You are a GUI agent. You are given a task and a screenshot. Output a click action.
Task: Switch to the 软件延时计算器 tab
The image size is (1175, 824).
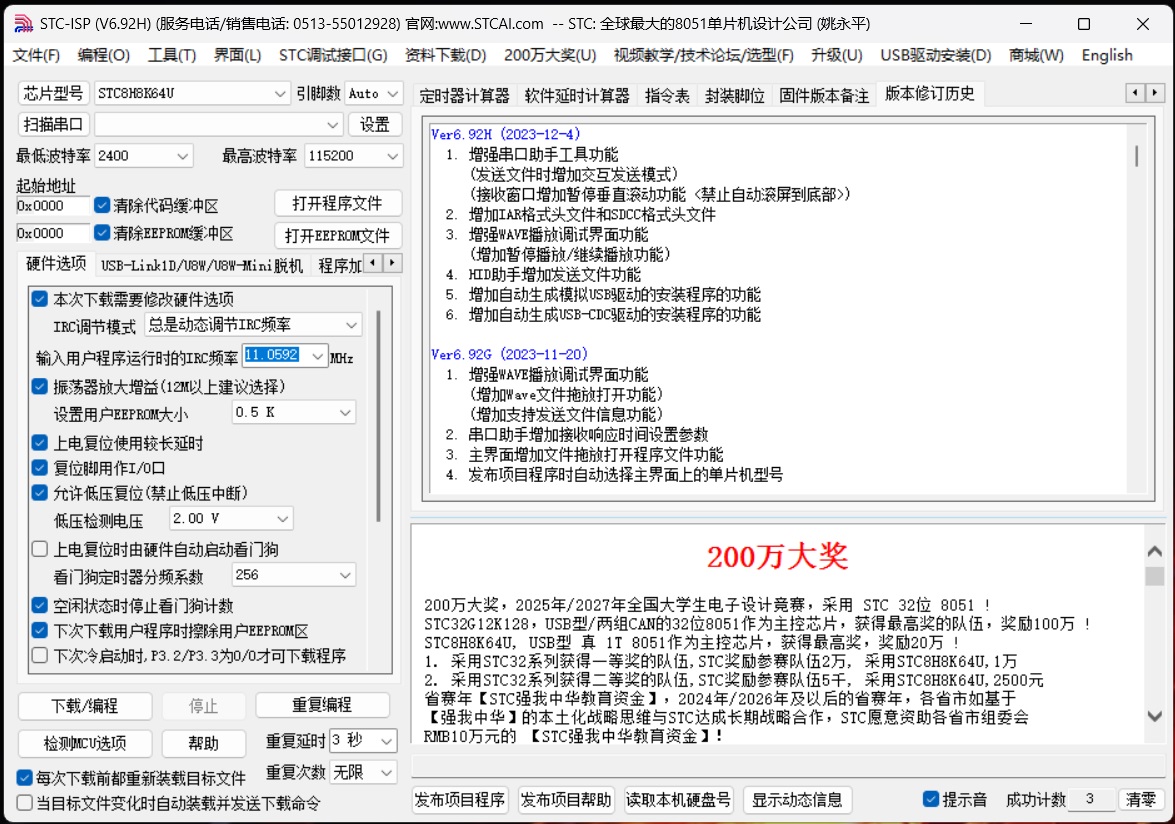click(577, 95)
